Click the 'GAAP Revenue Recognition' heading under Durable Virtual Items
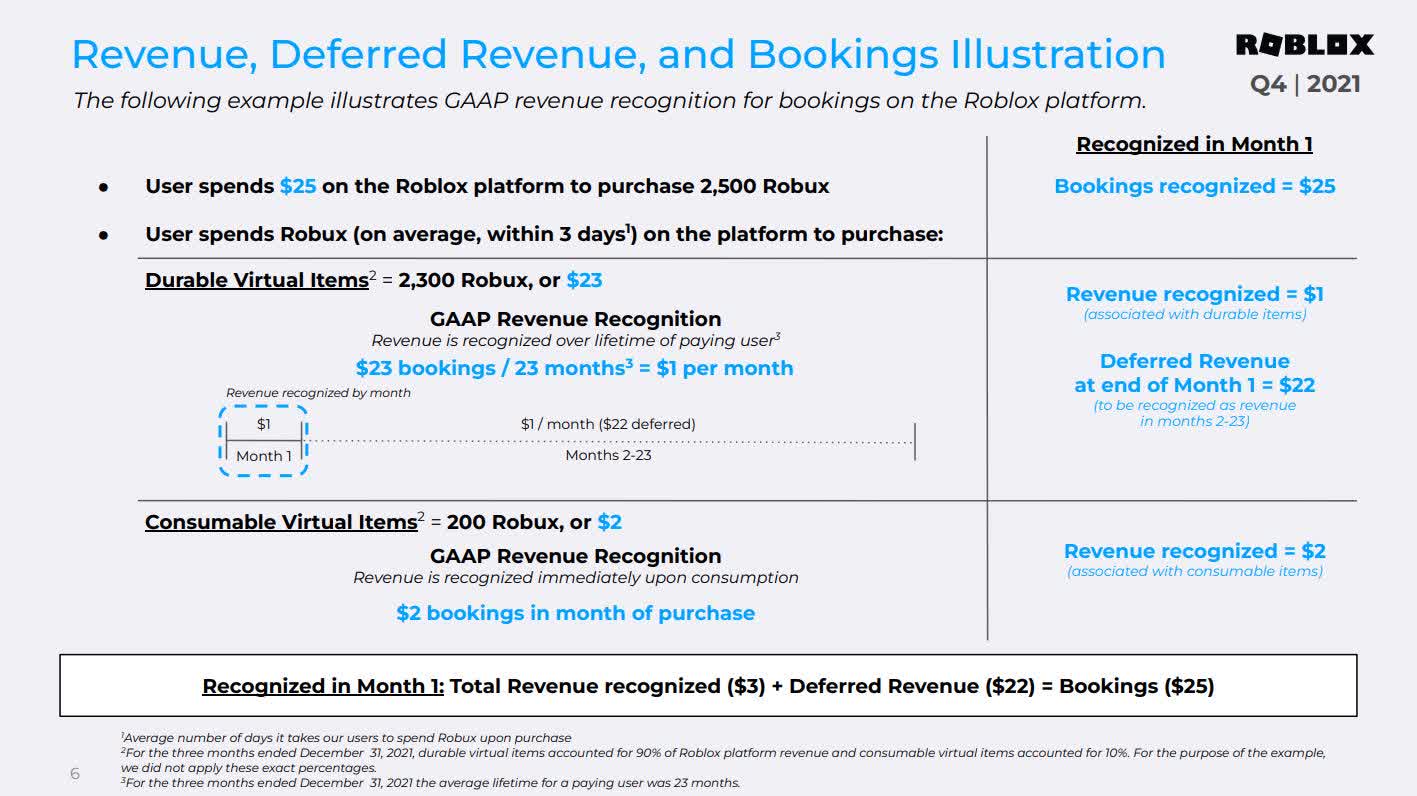Screen dimensions: 1417x796 [x=575, y=319]
